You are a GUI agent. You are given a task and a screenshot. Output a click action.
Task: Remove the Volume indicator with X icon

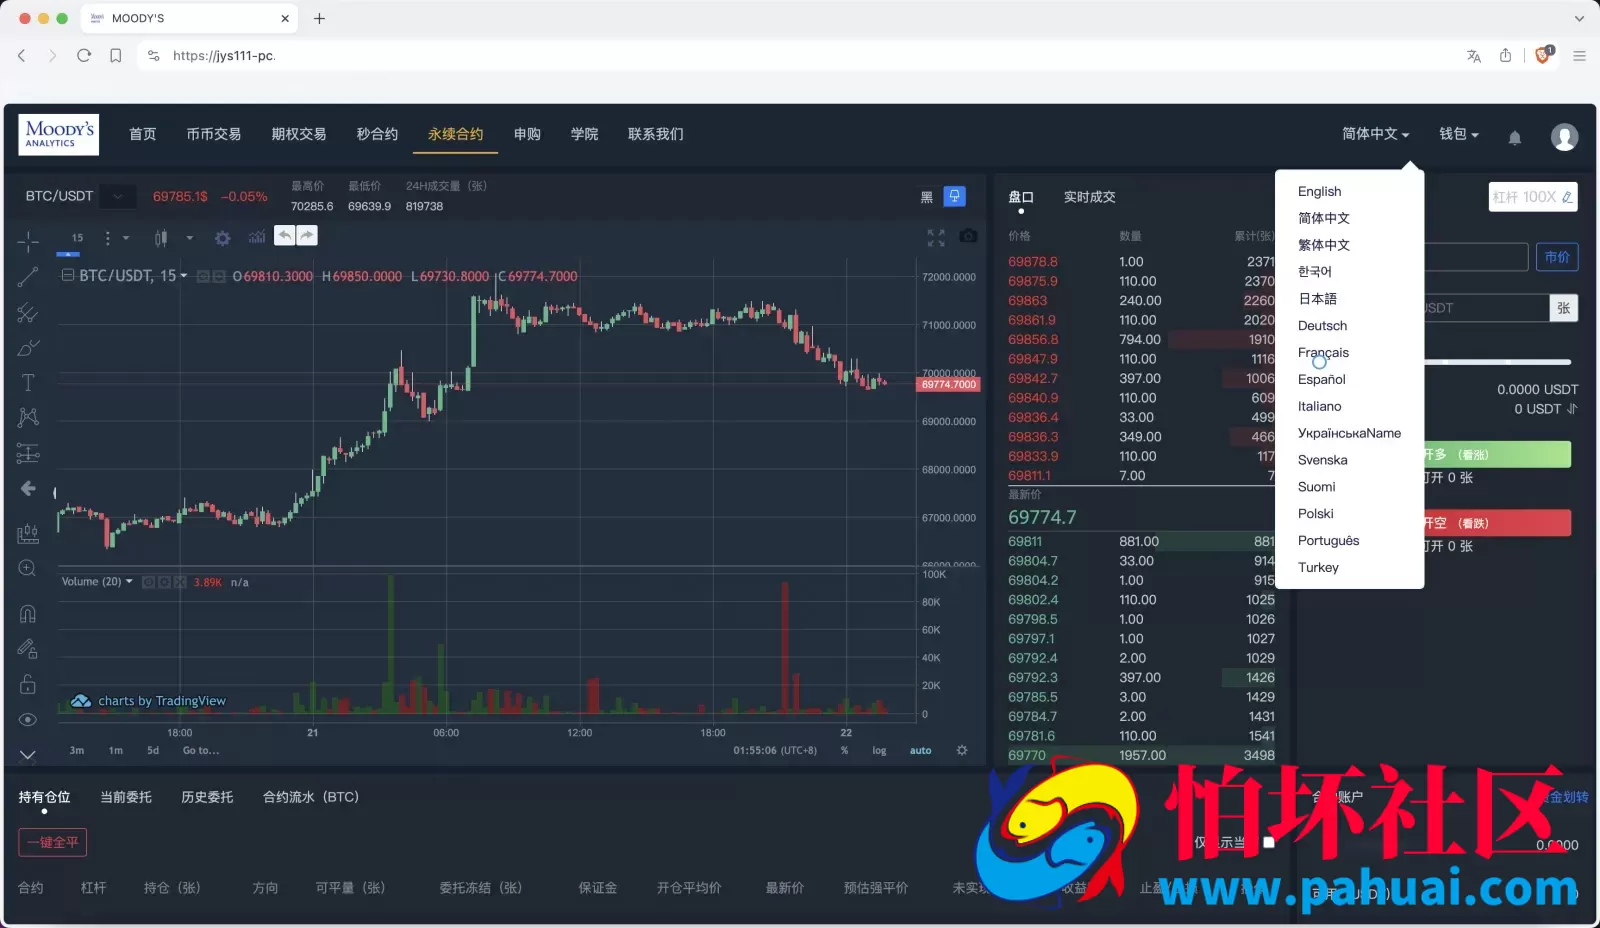click(x=180, y=582)
